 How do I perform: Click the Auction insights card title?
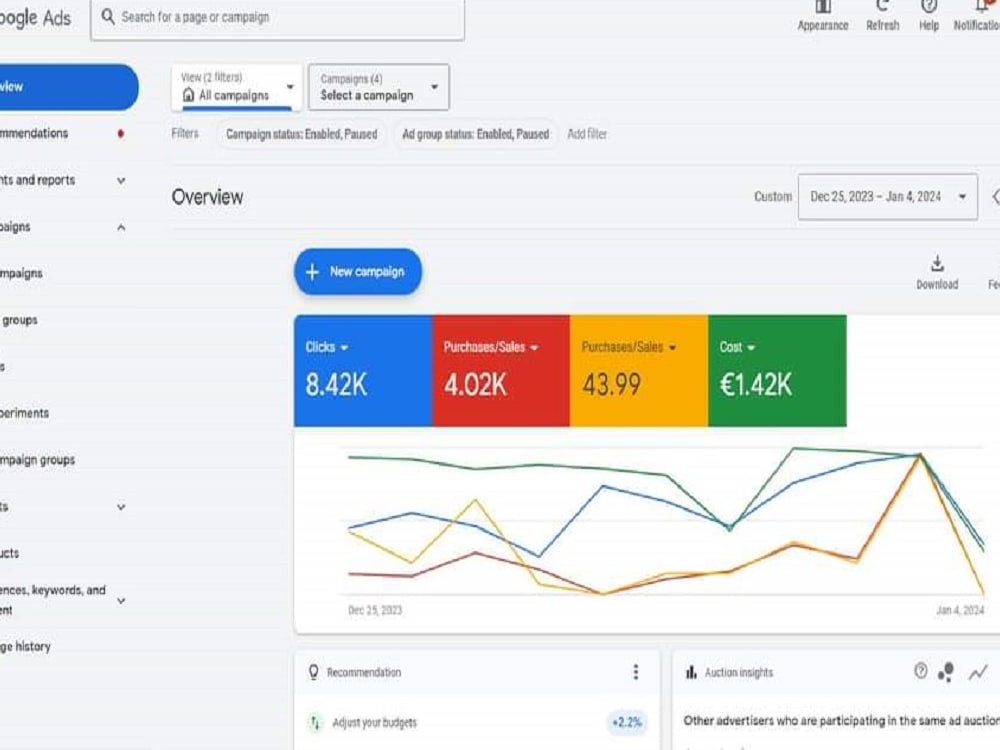click(739, 672)
